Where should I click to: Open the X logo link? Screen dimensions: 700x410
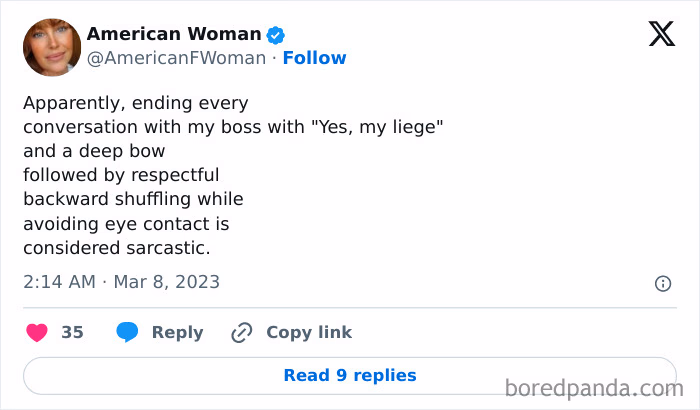coord(662,34)
